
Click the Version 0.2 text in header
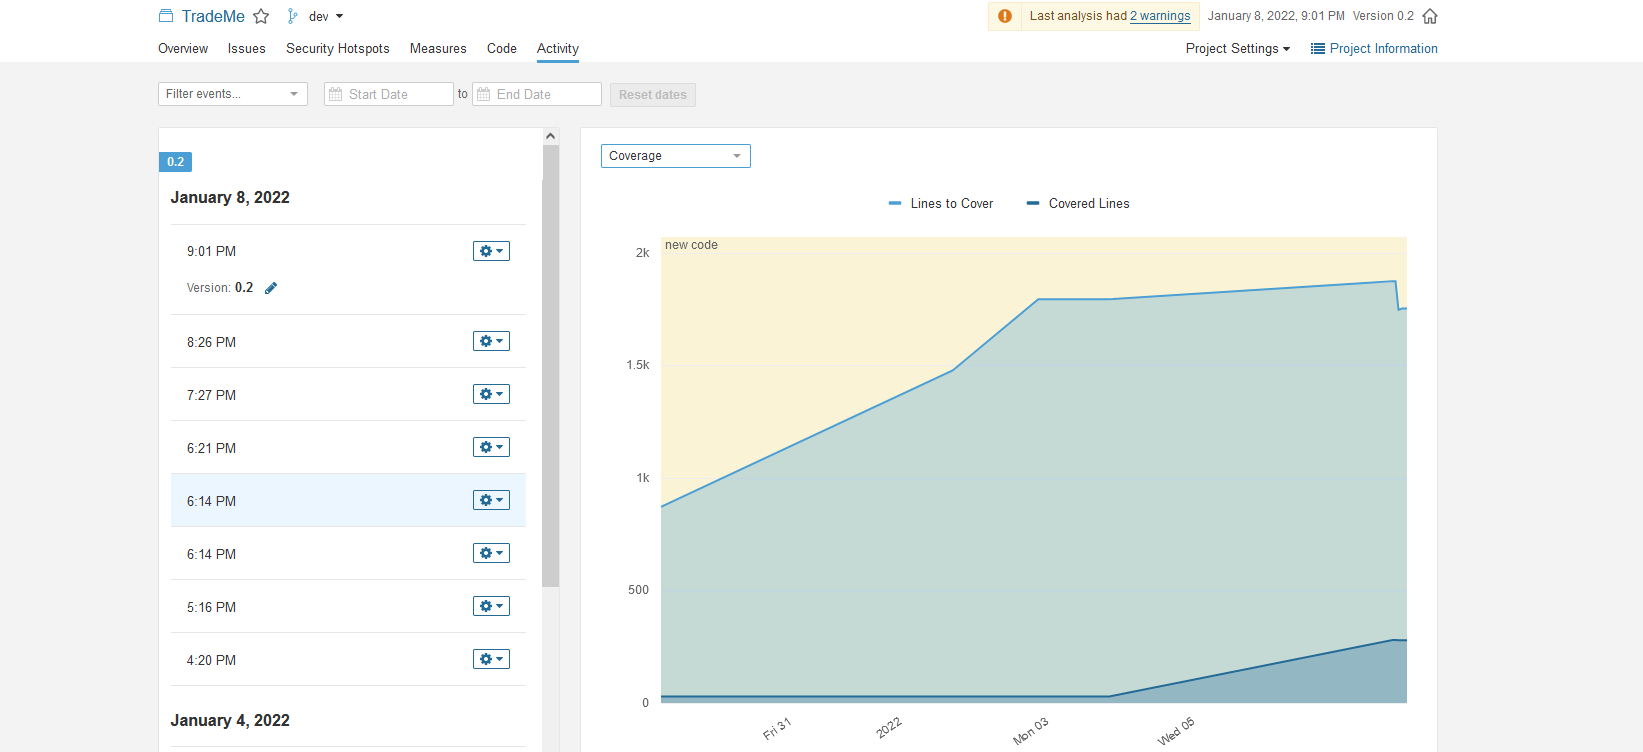(x=1383, y=16)
